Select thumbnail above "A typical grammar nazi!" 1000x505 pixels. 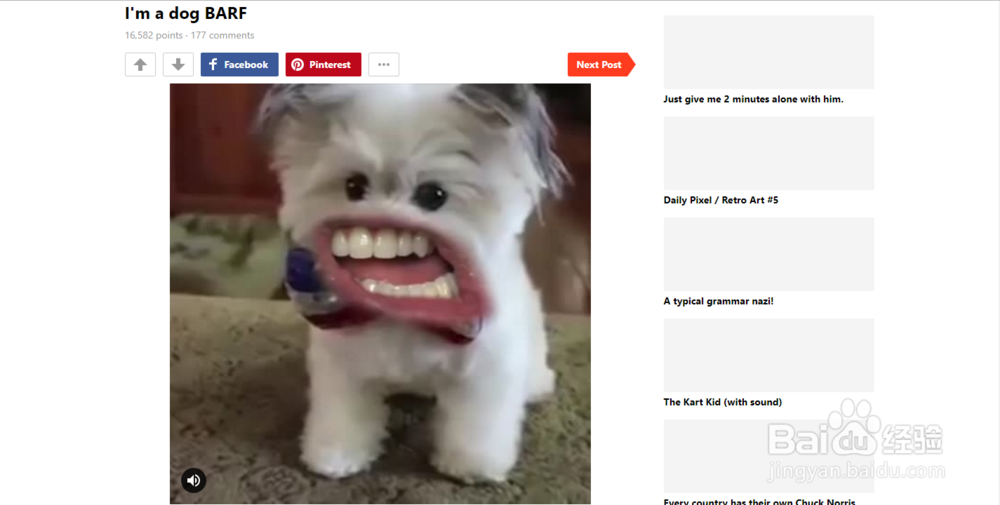[x=769, y=254]
